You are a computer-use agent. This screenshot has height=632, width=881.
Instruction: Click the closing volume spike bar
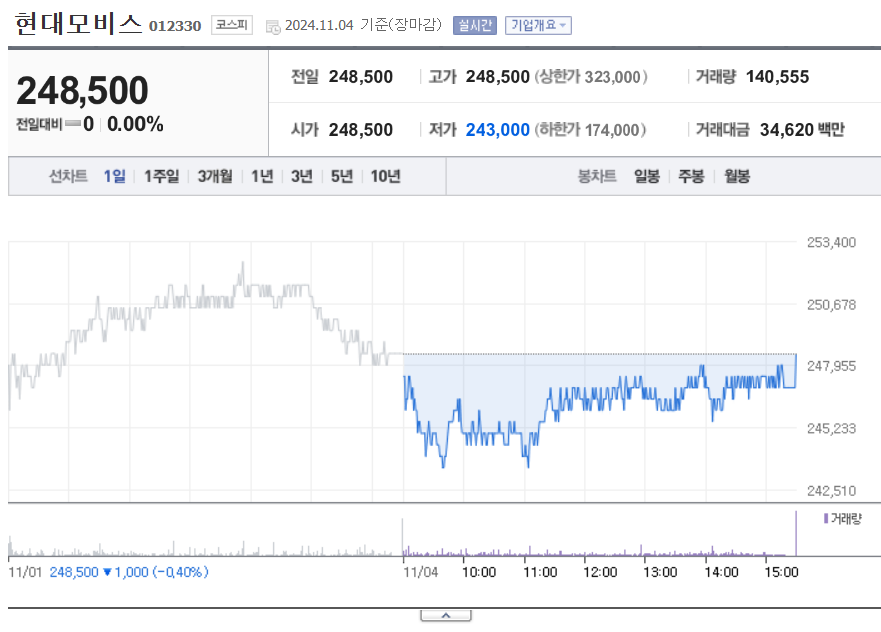[796, 533]
